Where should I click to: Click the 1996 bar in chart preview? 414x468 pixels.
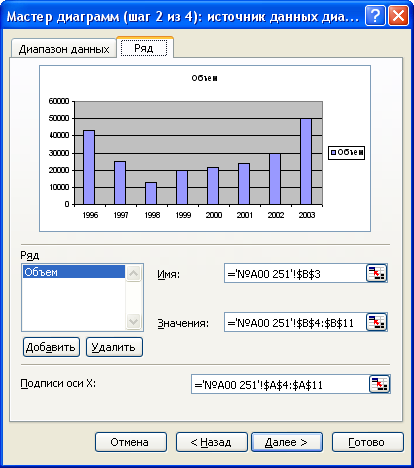(x=89, y=167)
